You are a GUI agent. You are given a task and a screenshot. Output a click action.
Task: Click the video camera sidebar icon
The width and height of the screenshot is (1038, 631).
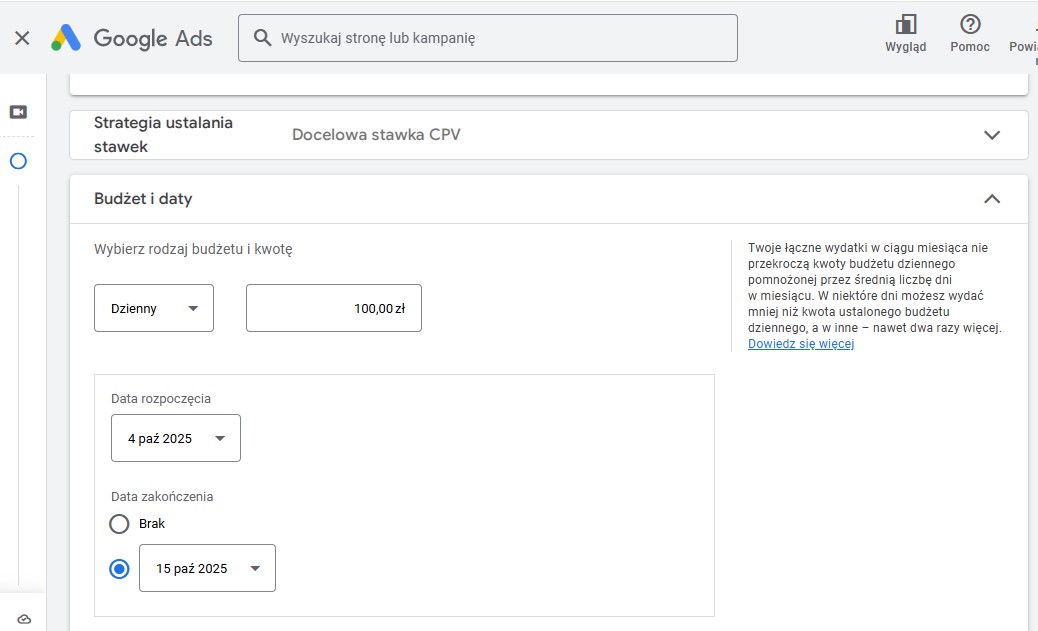click(18, 112)
